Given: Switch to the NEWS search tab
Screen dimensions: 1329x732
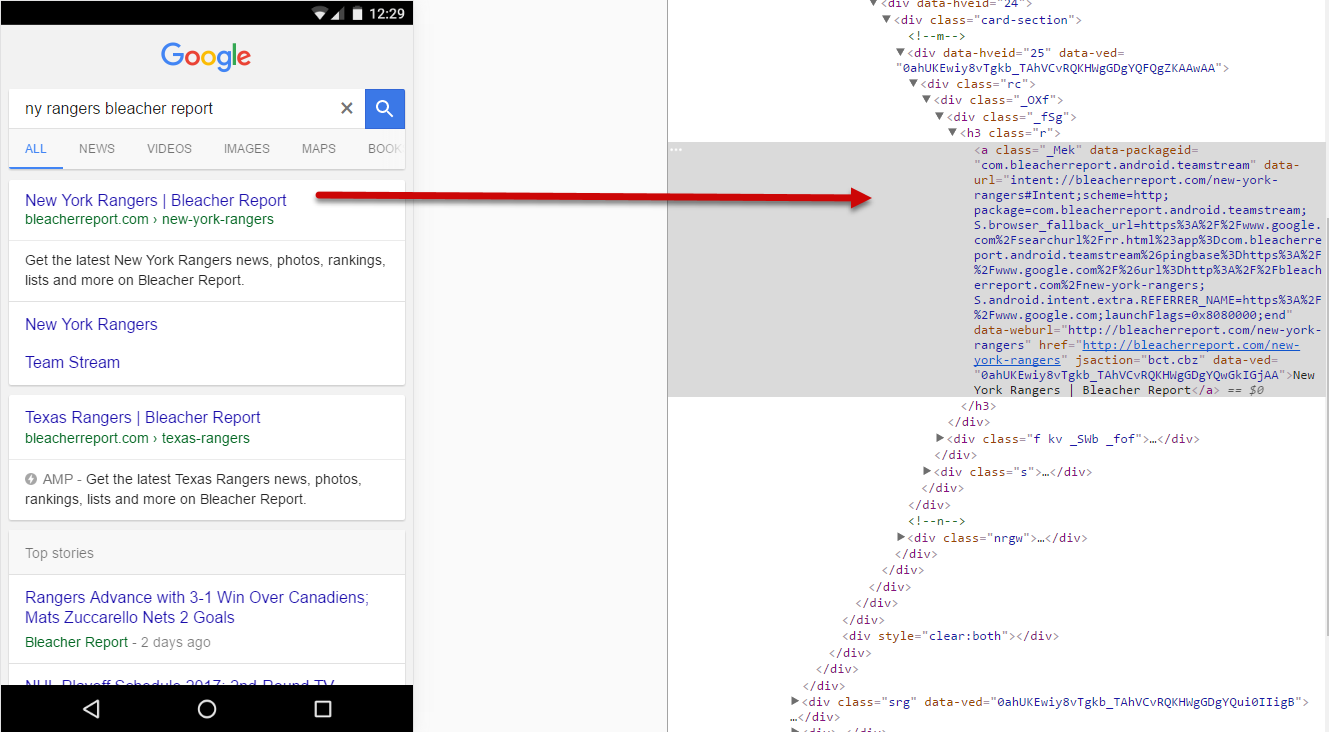Looking at the screenshot, I should [97, 149].
